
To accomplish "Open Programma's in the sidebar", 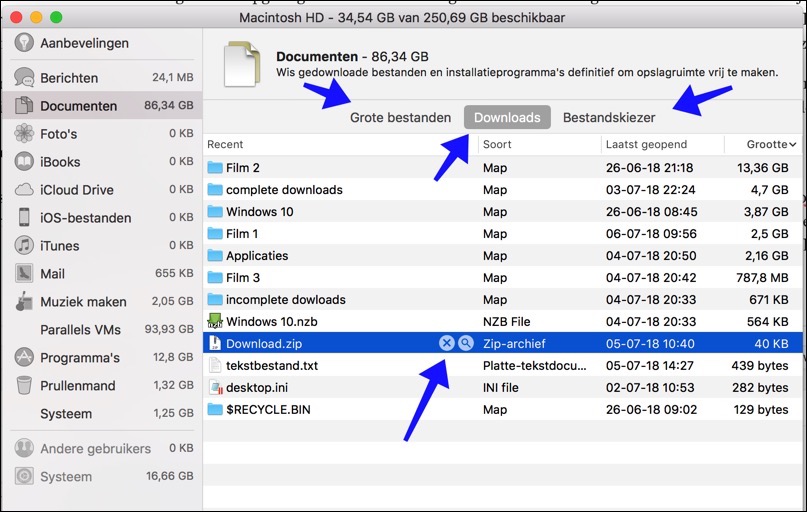I will 79,358.
